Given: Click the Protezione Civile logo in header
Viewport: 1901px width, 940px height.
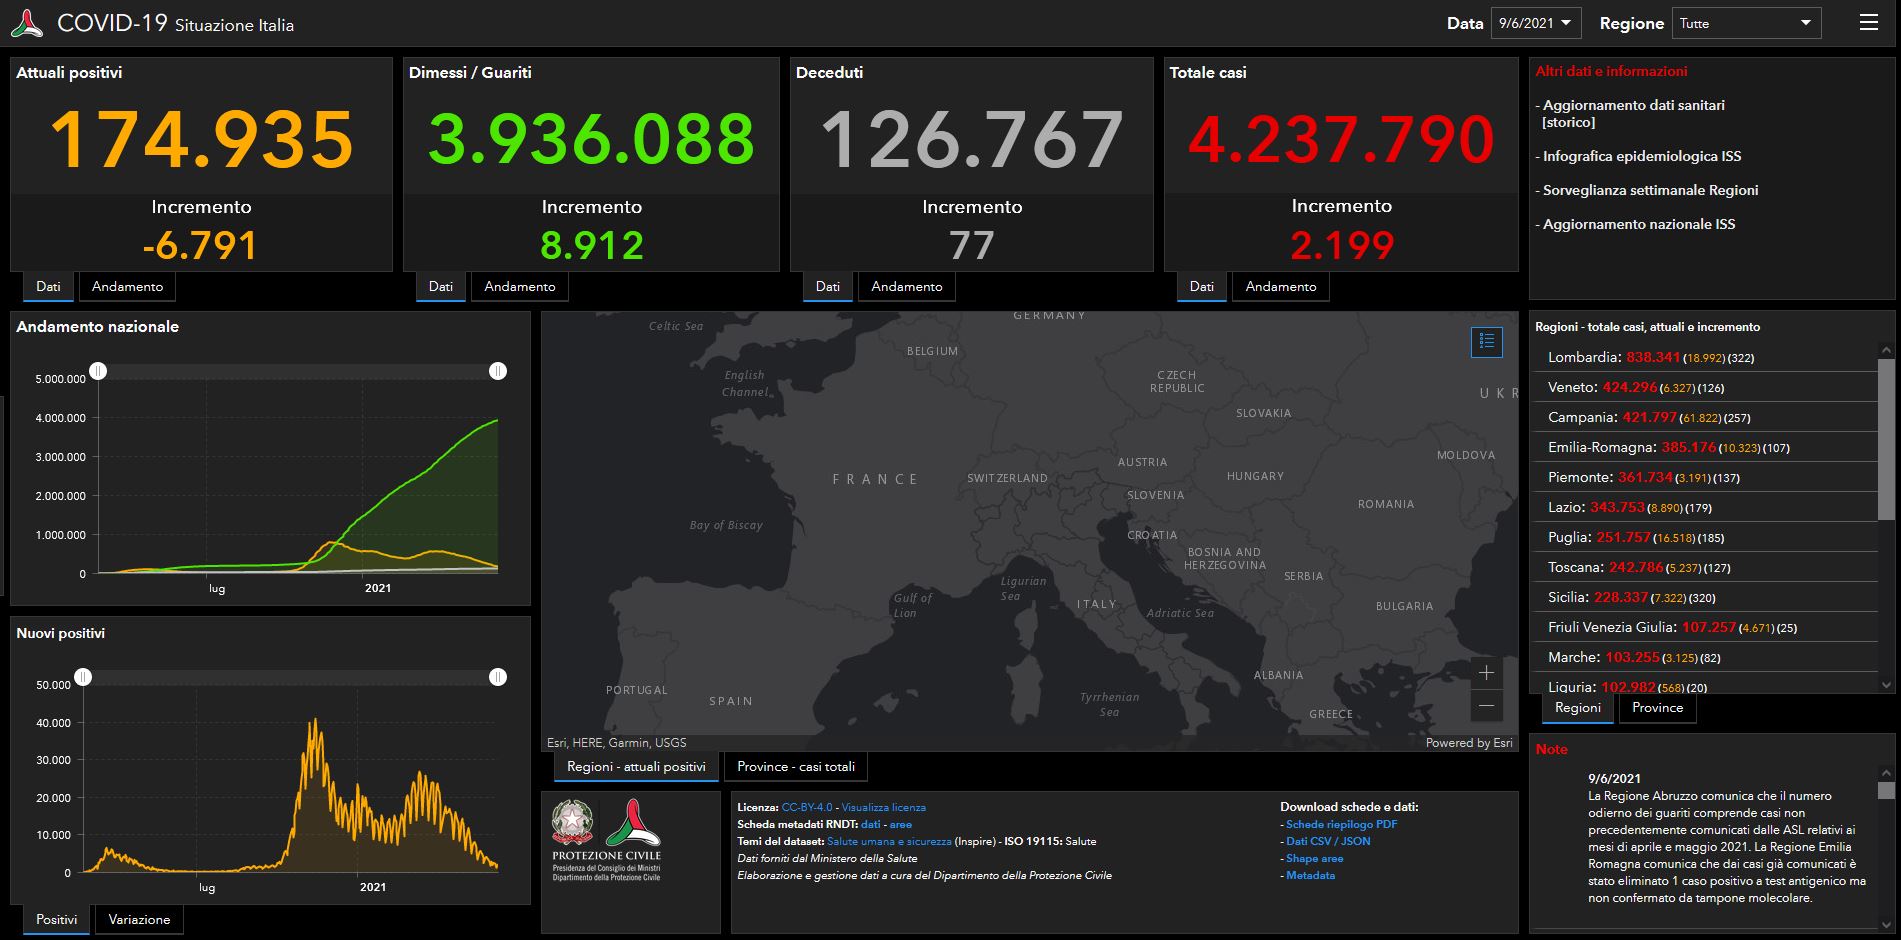Looking at the screenshot, I should (x=27, y=23).
